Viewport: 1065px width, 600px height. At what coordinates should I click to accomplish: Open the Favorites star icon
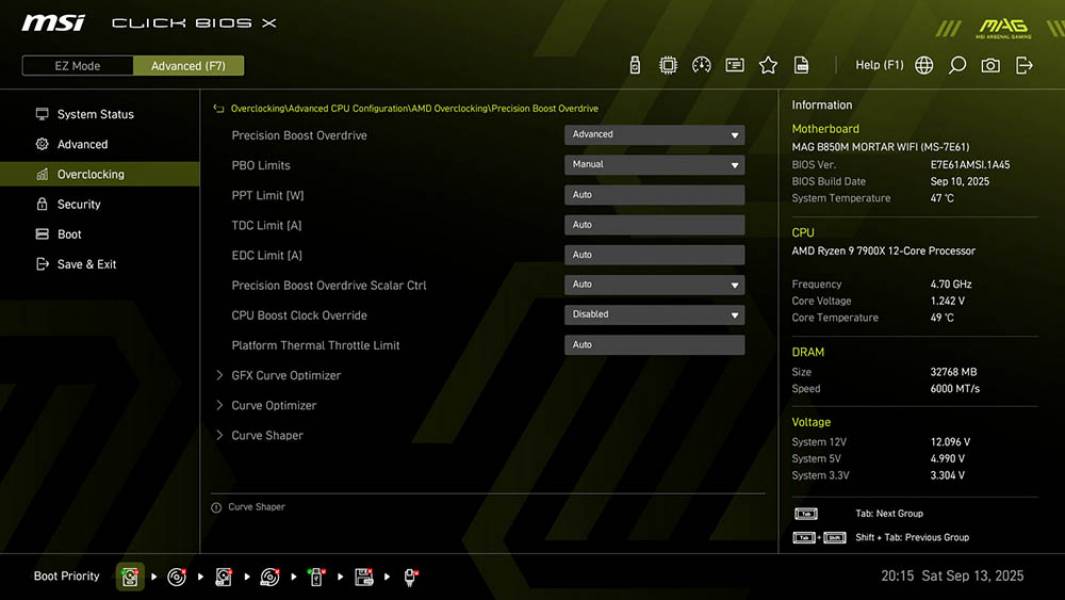pos(769,64)
